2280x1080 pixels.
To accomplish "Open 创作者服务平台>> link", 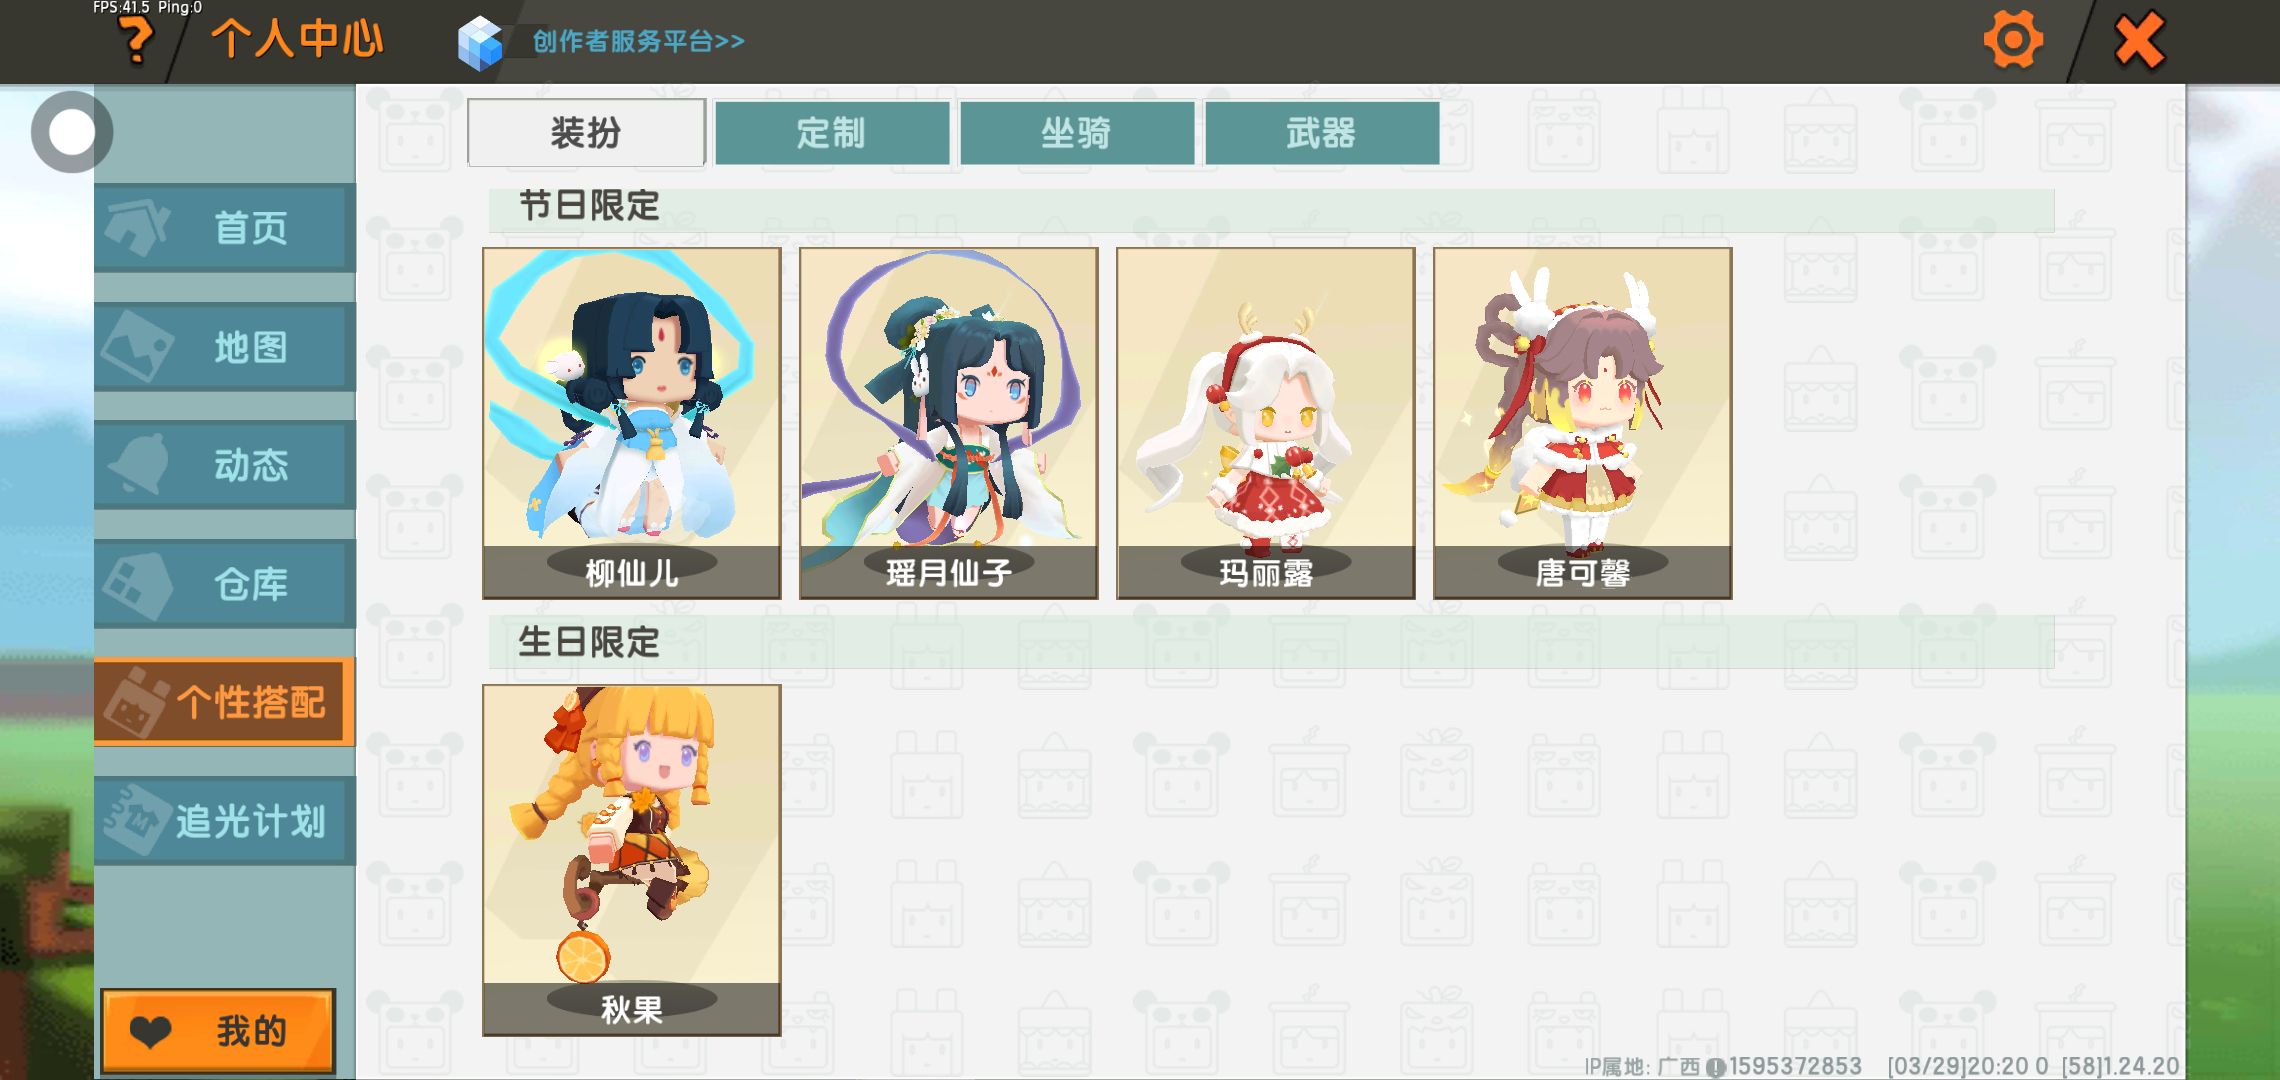I will pos(638,41).
